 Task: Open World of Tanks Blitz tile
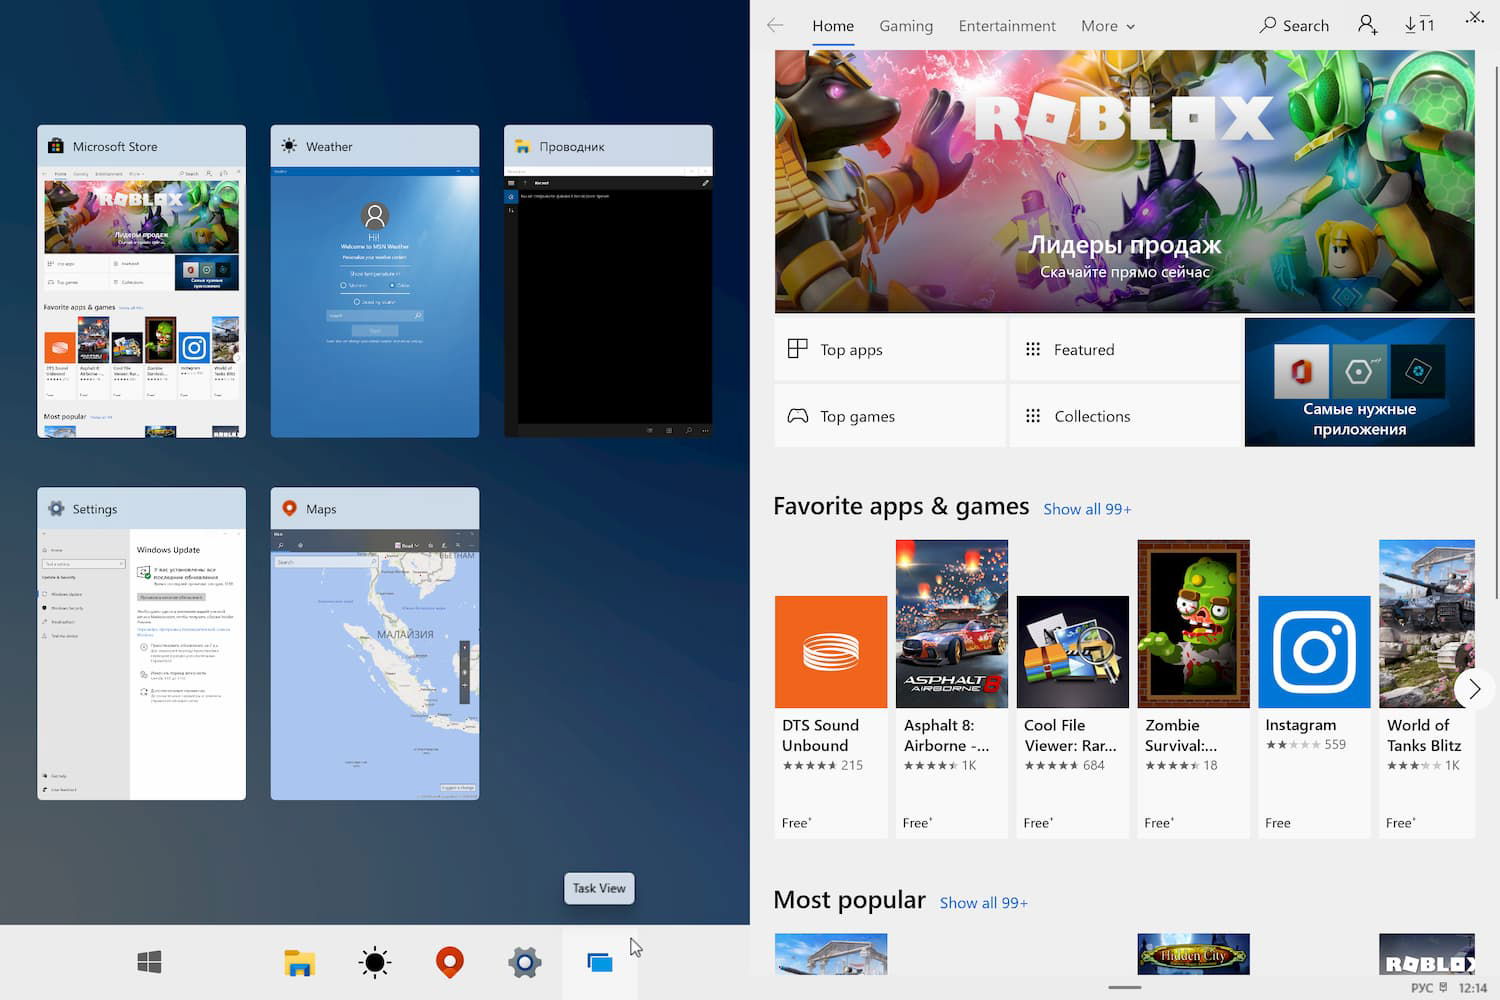1427,689
